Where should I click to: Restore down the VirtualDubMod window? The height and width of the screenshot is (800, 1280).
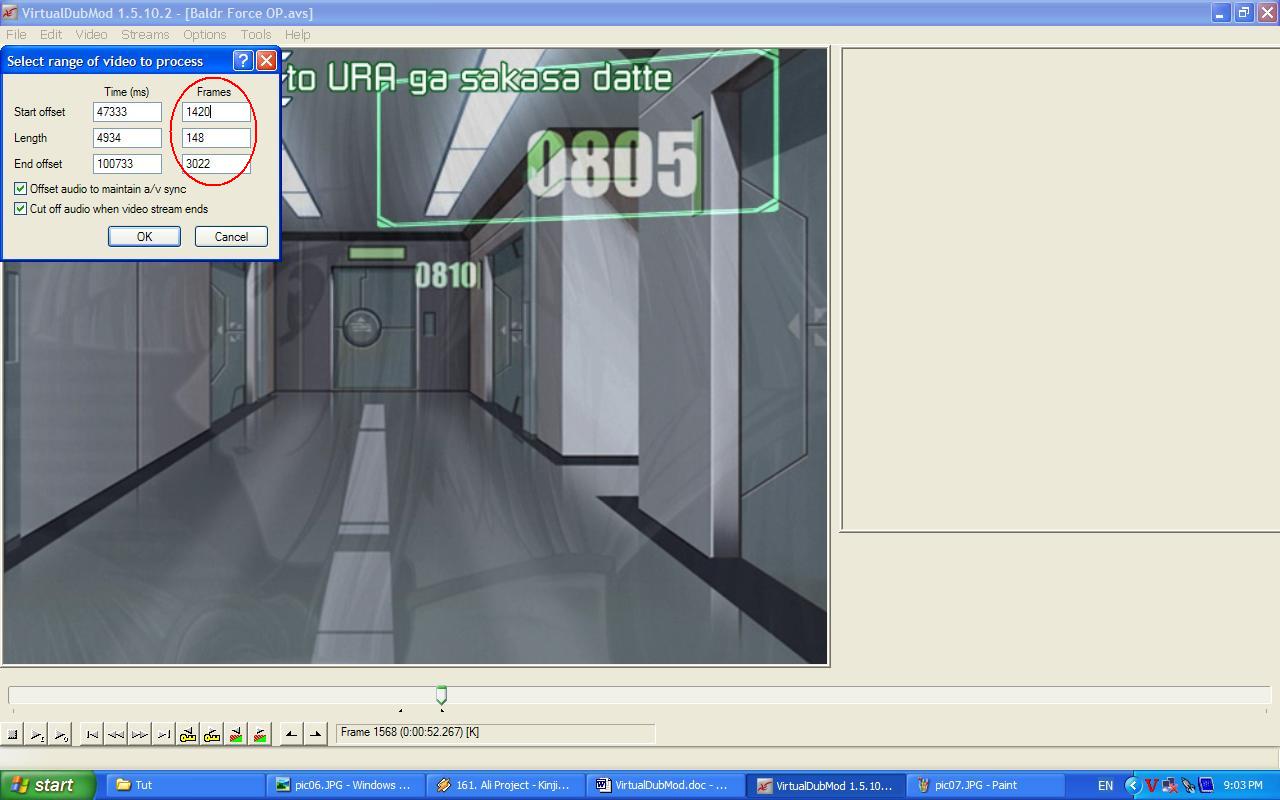1243,12
